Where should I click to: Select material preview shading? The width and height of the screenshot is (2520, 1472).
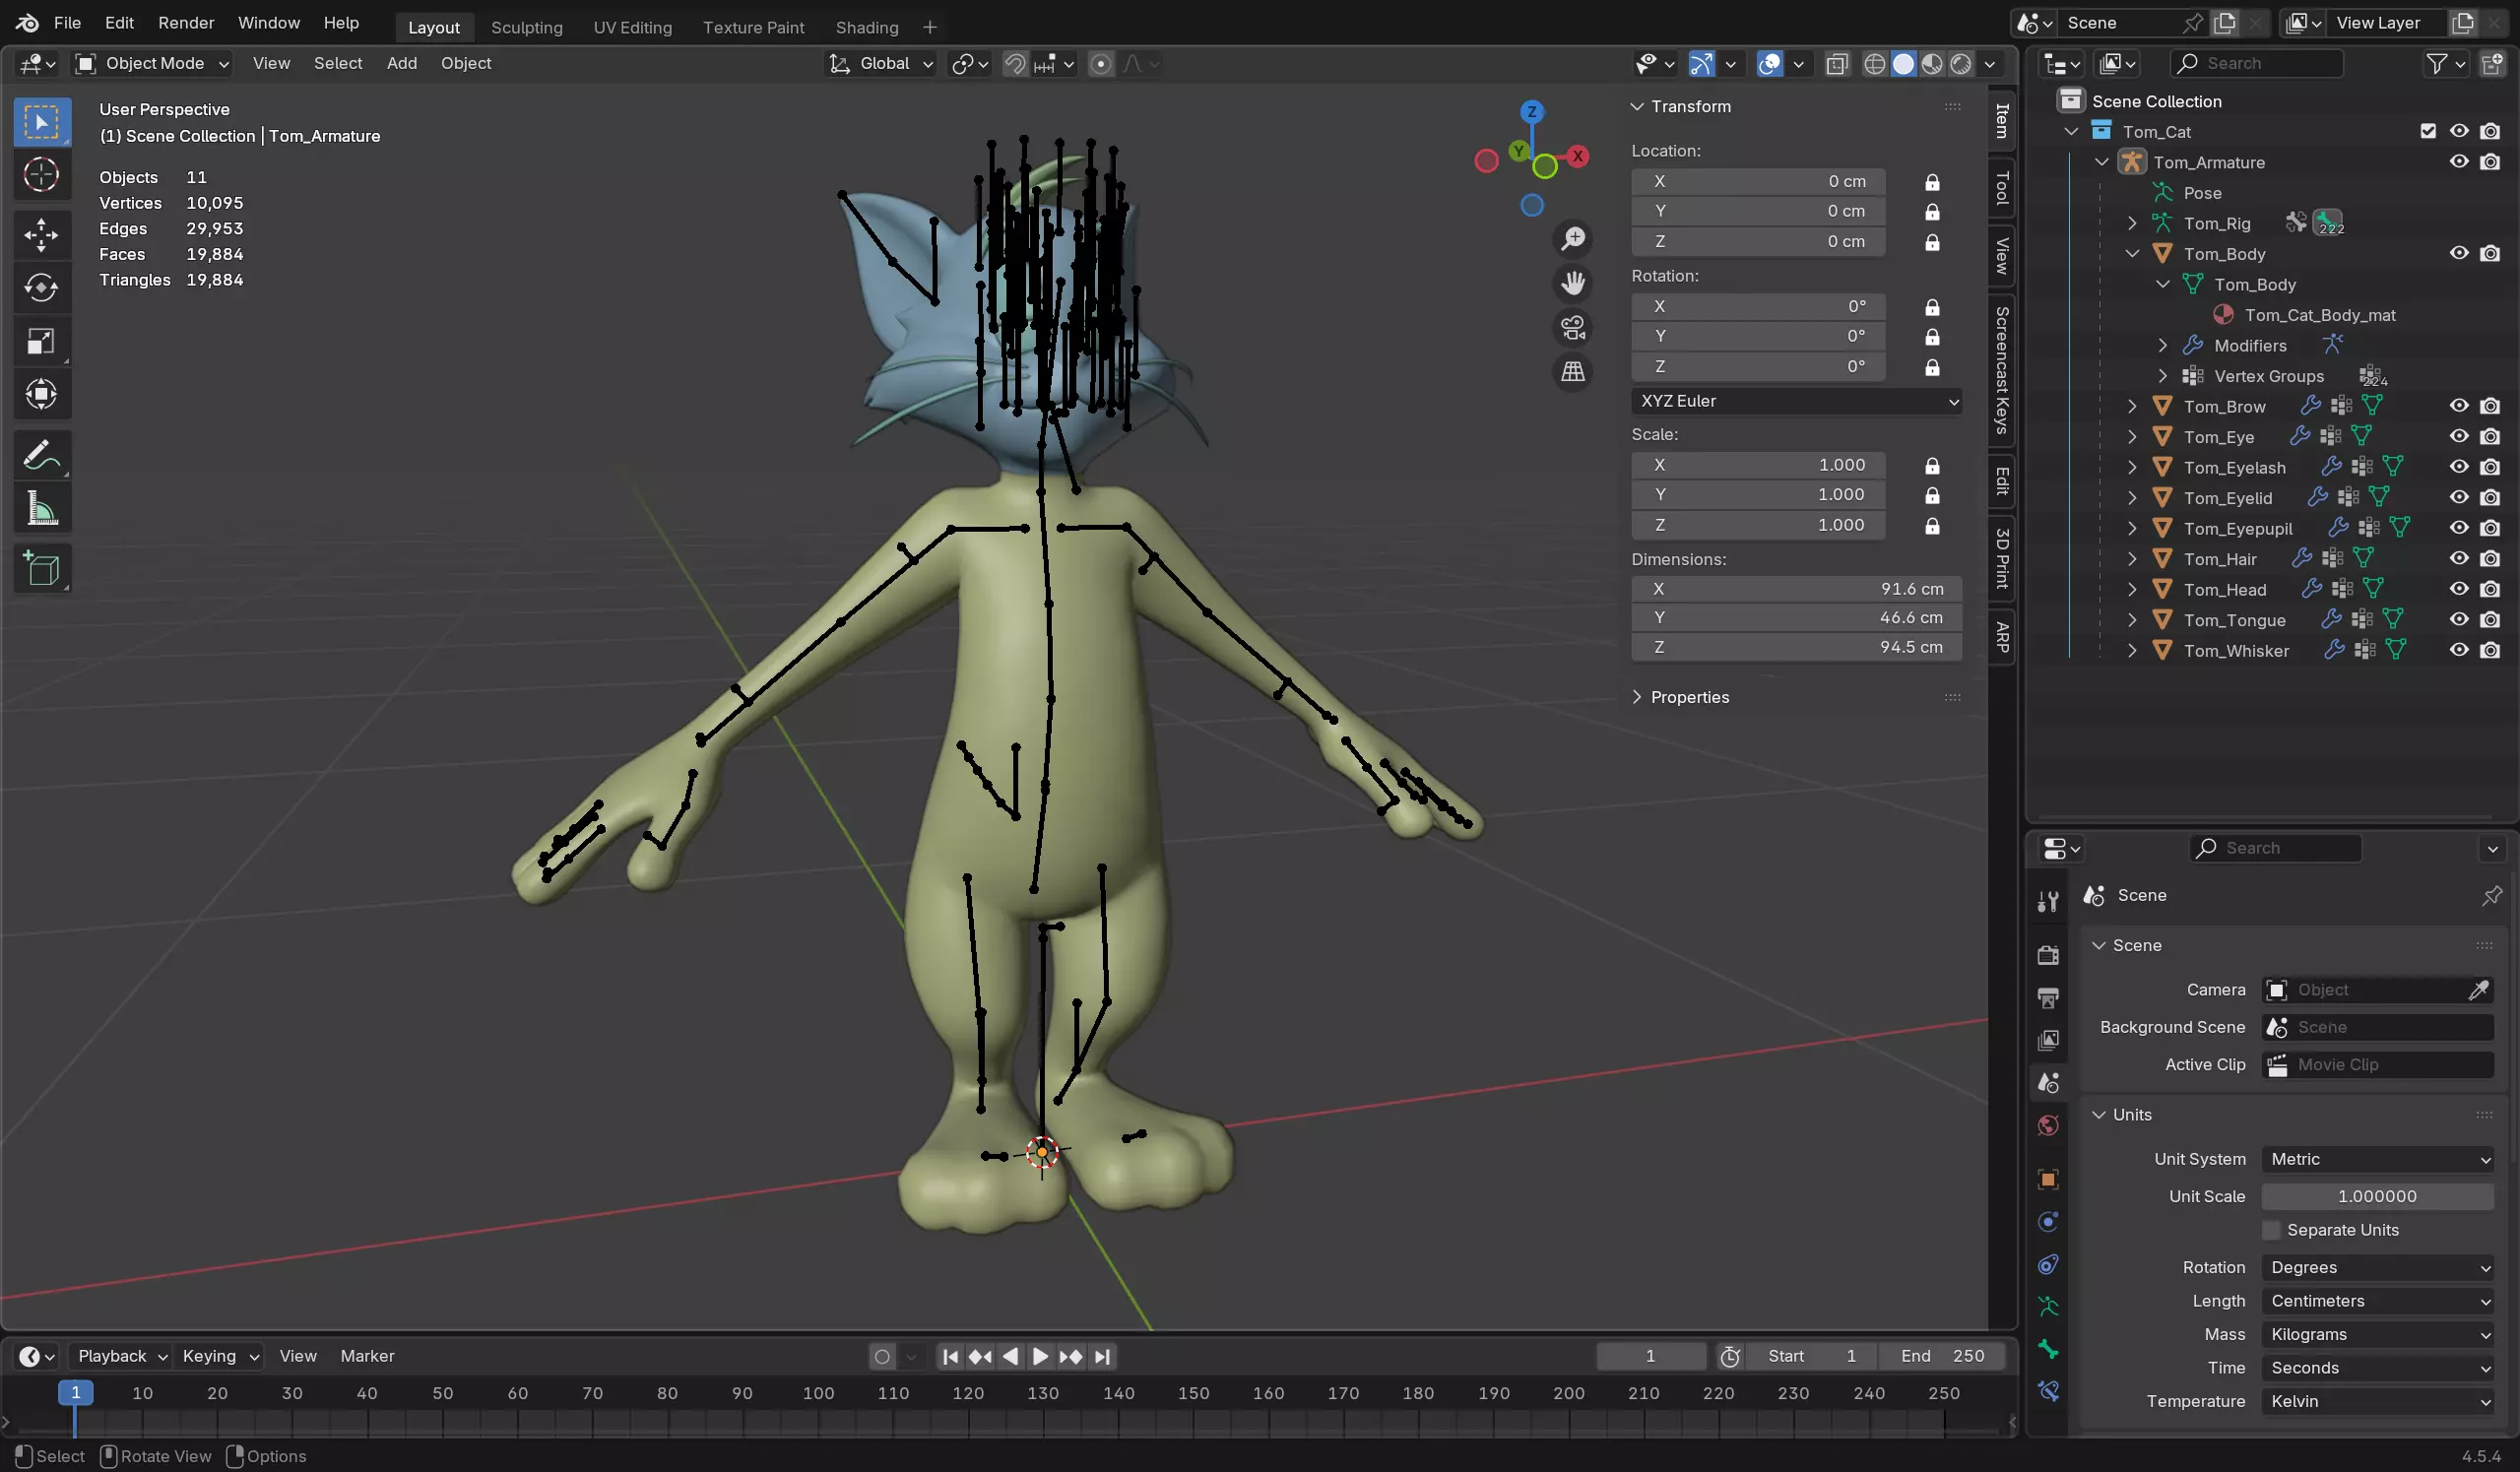[1932, 64]
